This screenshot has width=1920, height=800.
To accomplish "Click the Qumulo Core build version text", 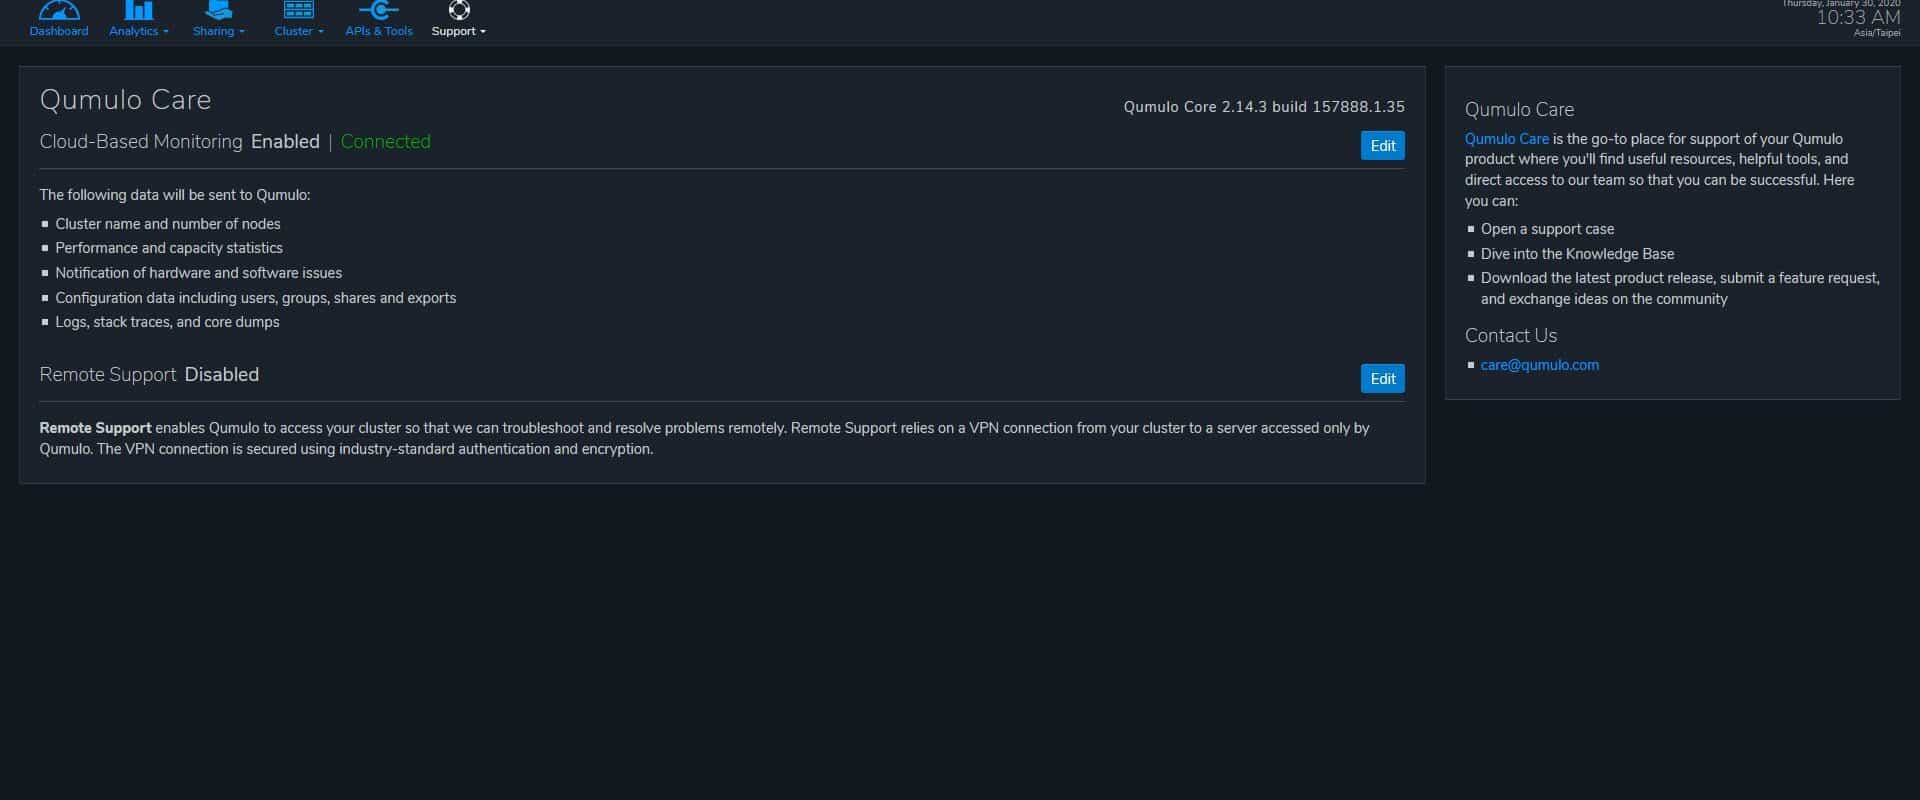I will pos(1264,107).
